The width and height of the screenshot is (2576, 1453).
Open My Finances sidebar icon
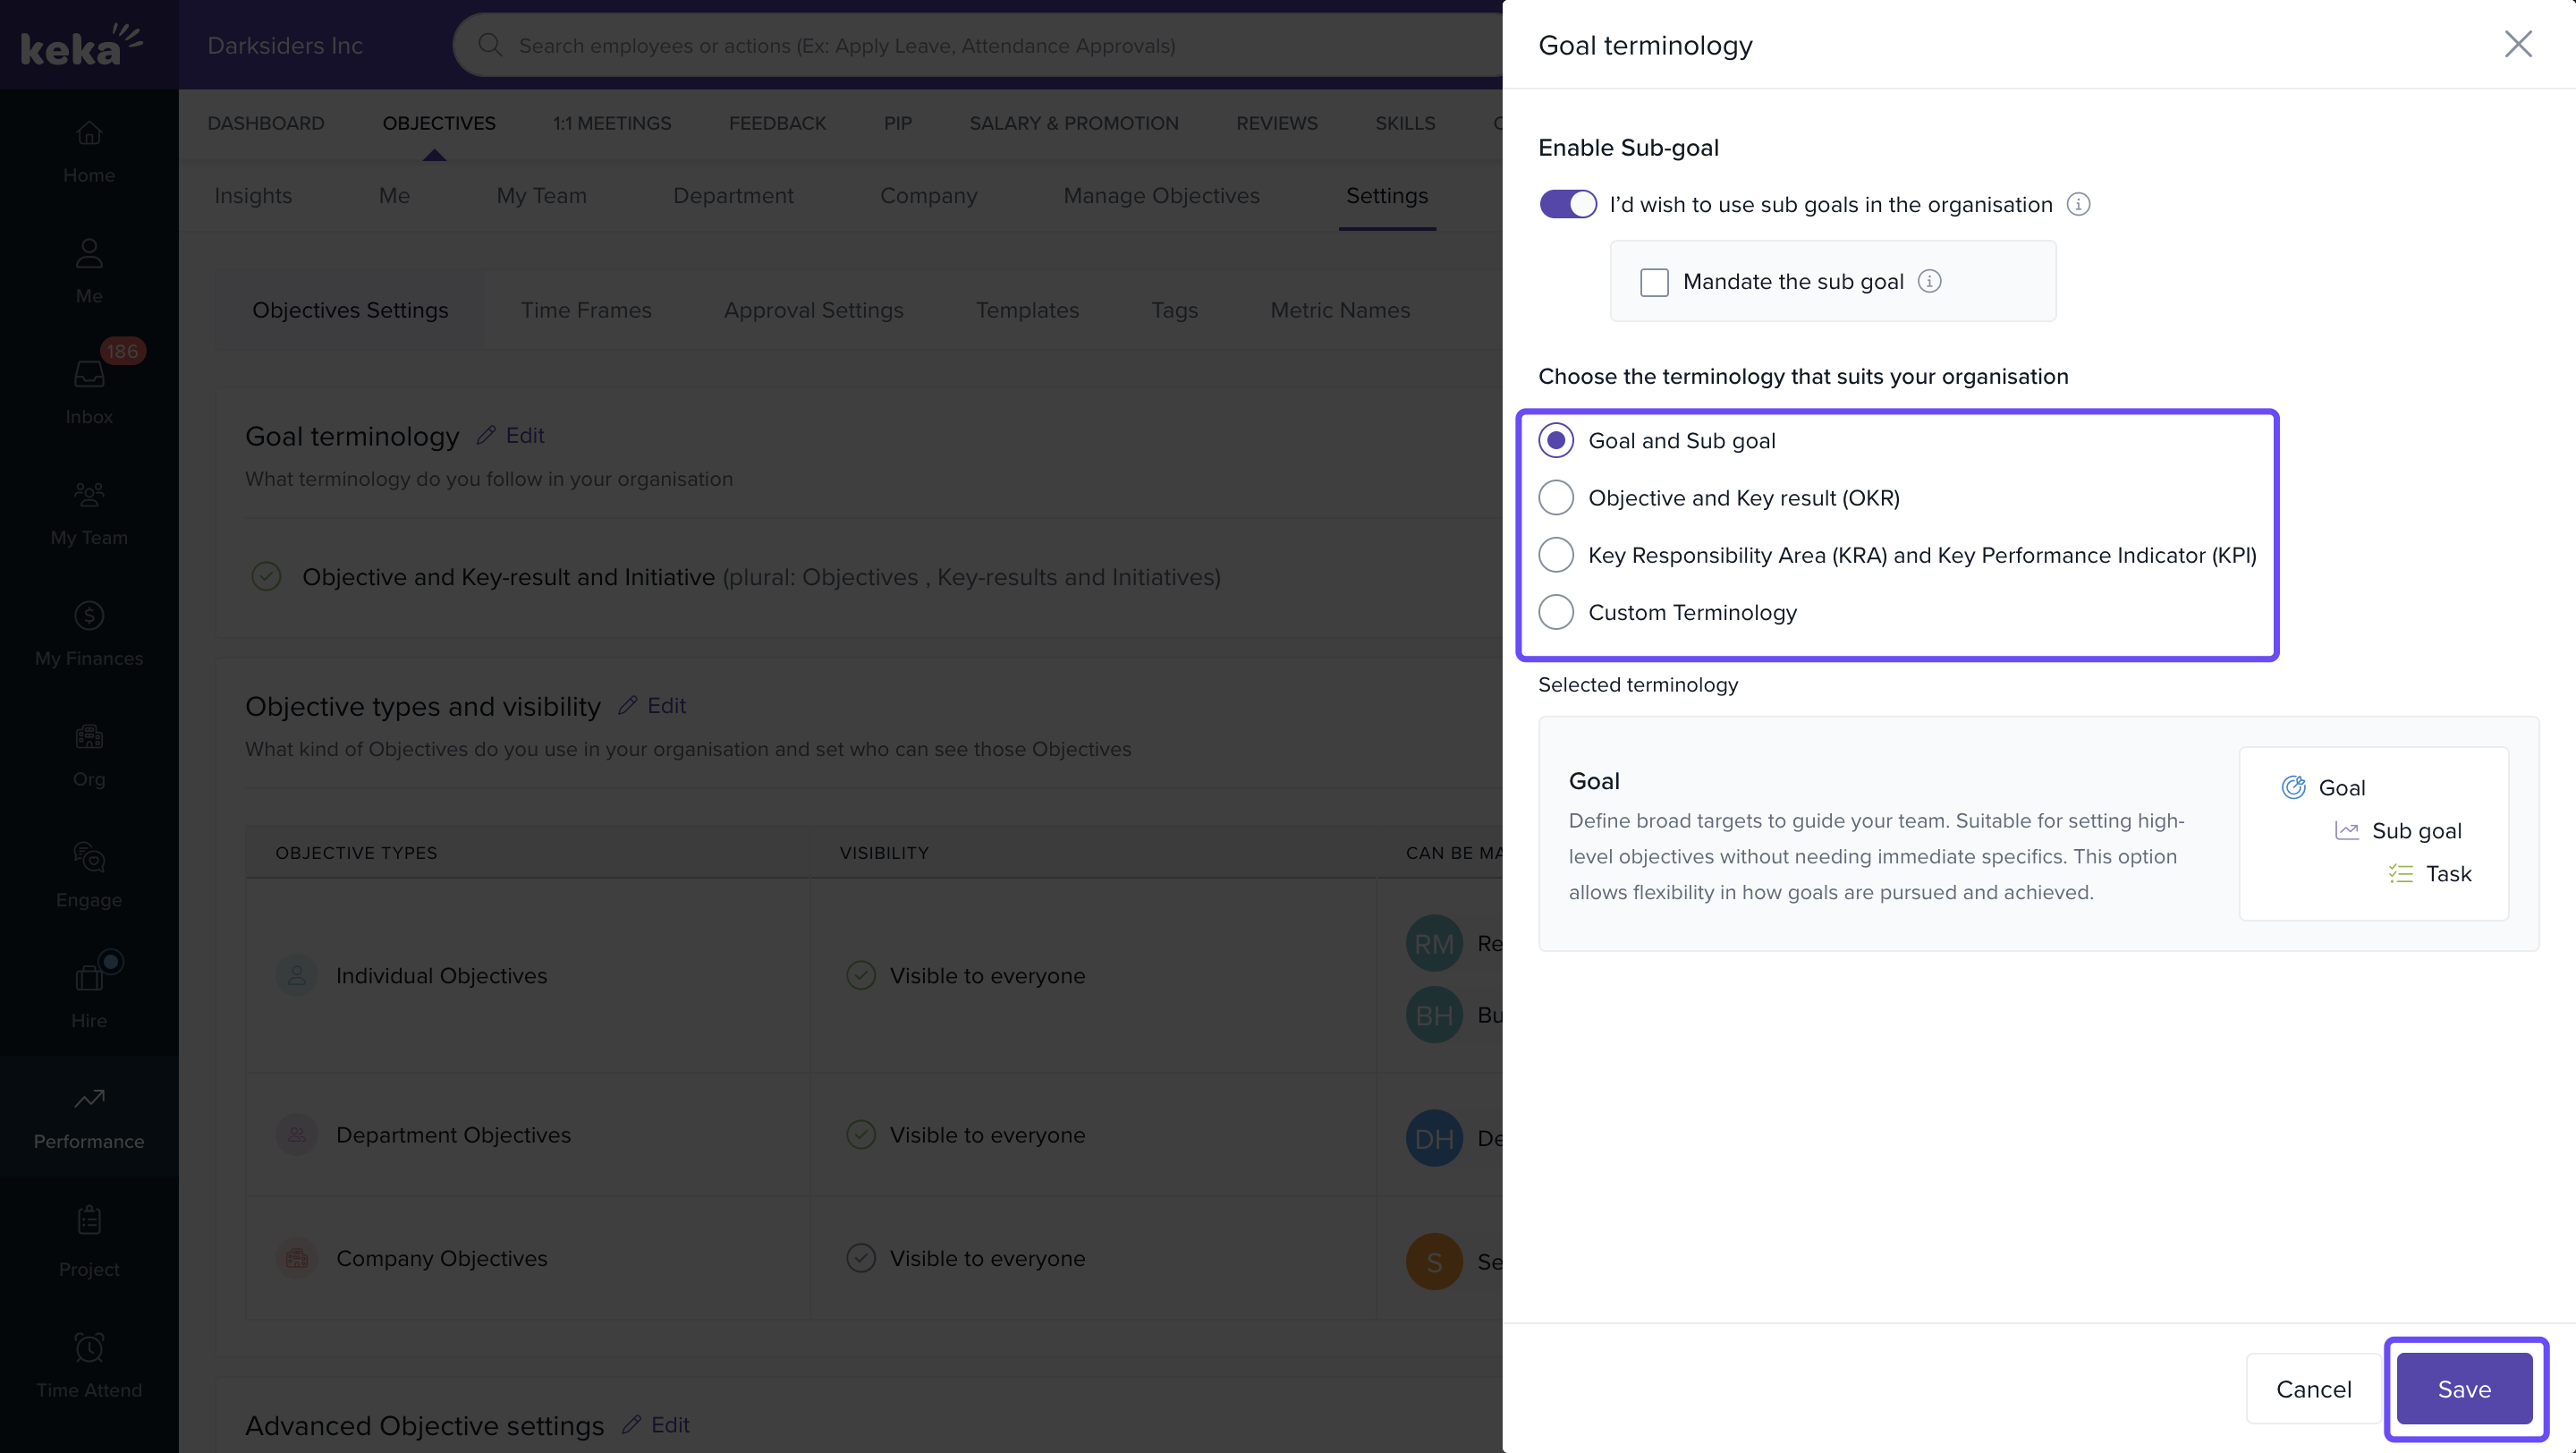(89, 632)
